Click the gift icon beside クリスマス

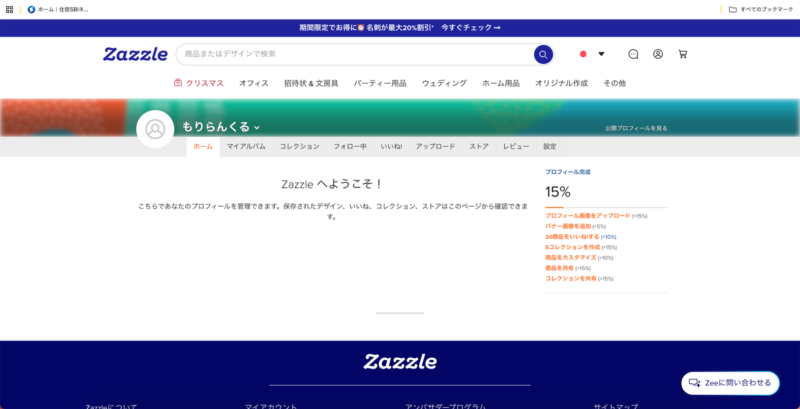(x=178, y=83)
